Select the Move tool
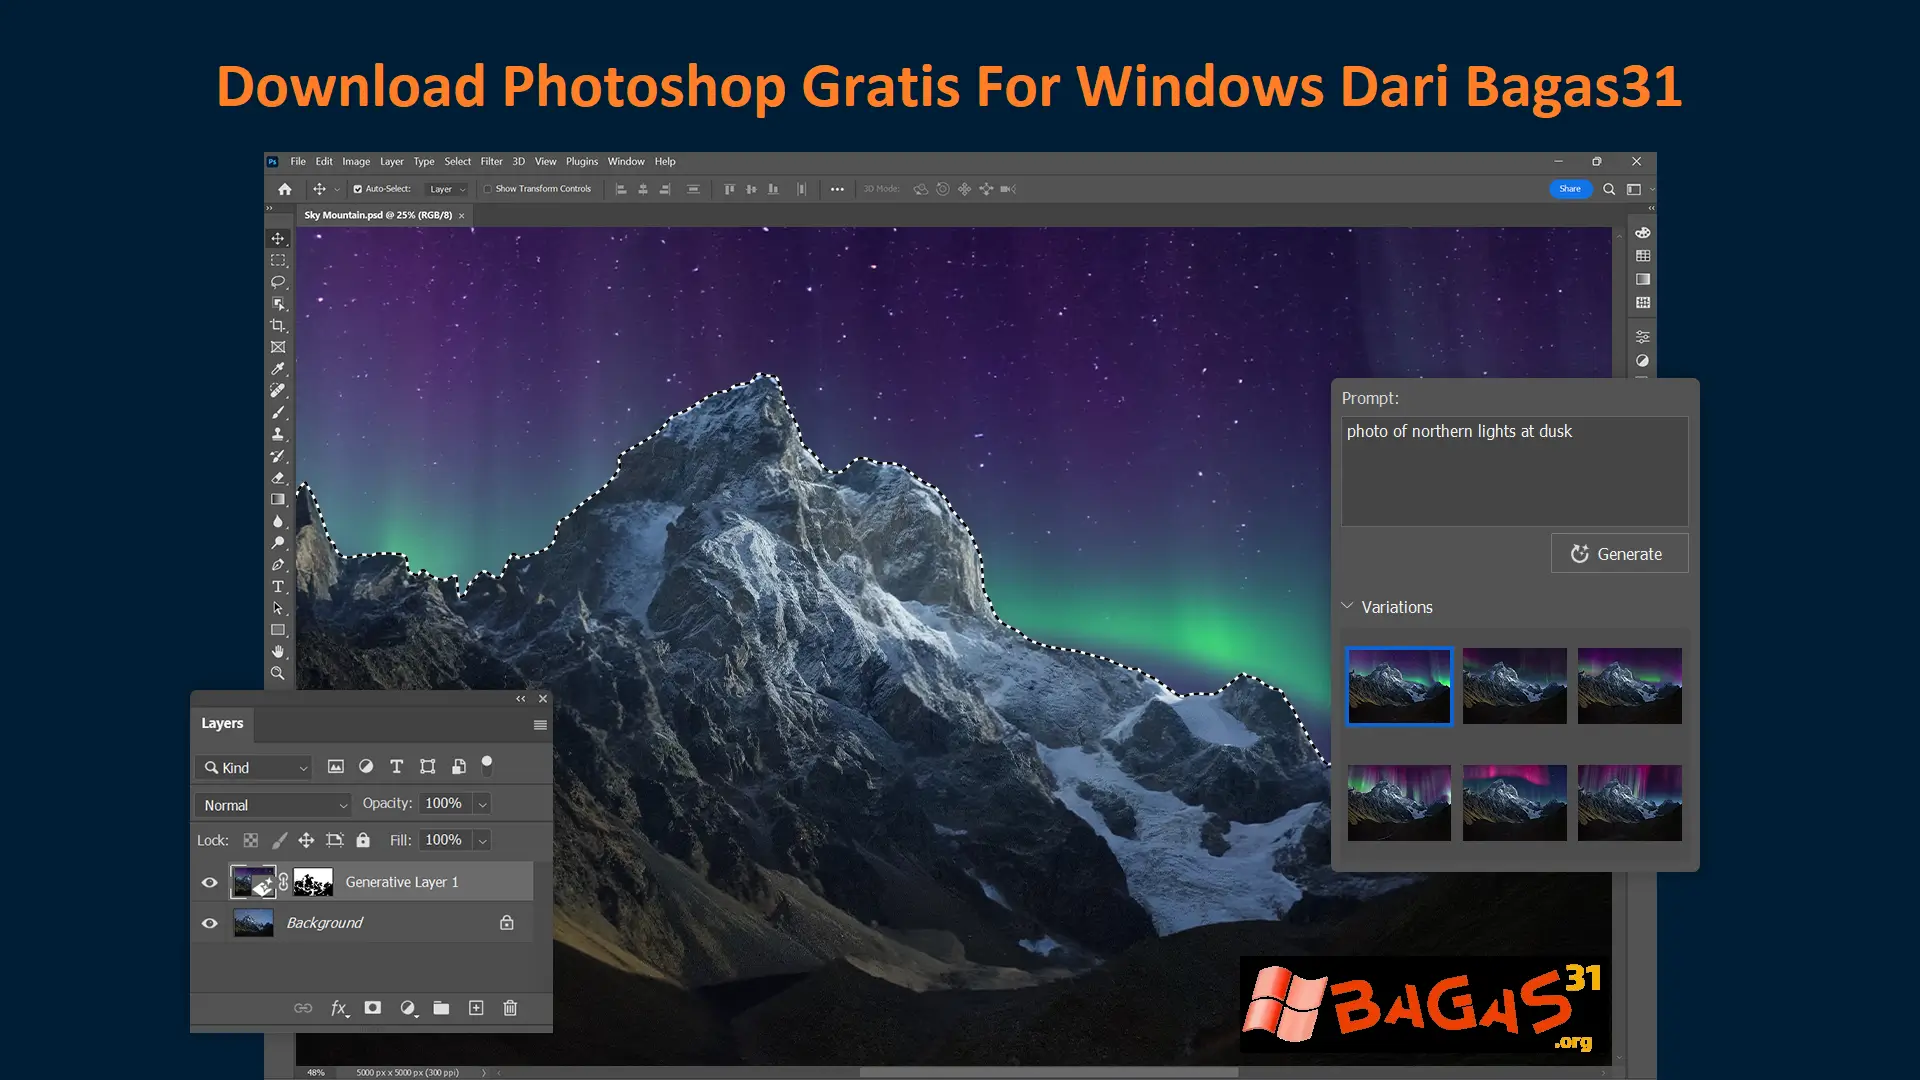The width and height of the screenshot is (1920, 1080). point(278,238)
